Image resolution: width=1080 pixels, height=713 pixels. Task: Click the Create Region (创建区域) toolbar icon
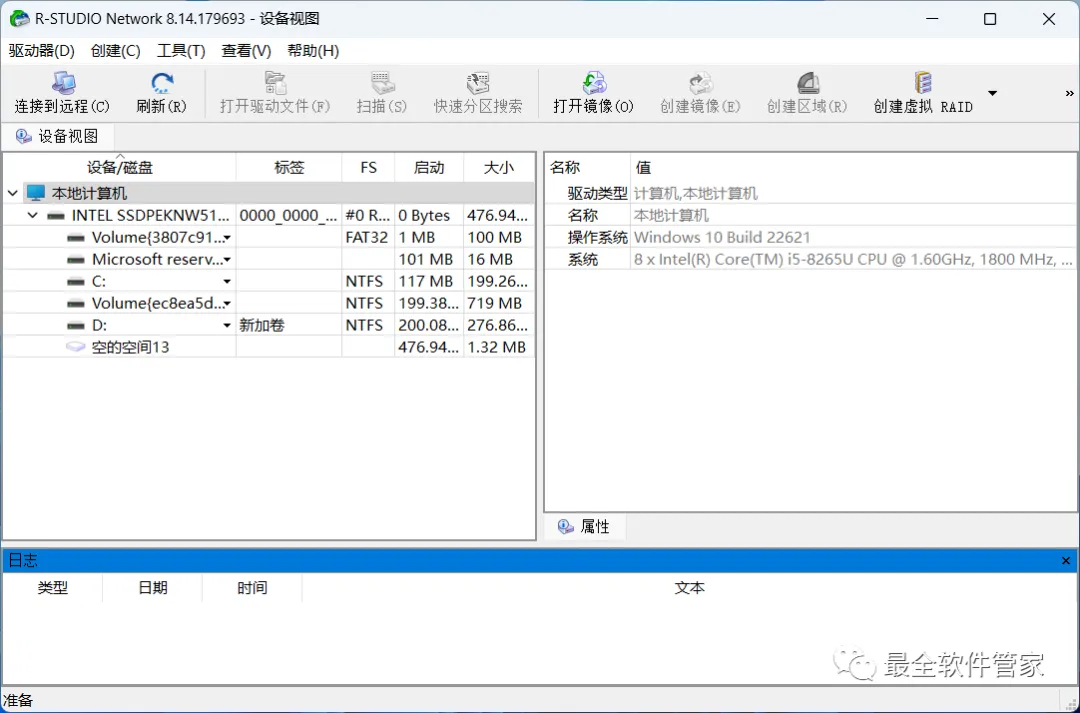click(807, 83)
